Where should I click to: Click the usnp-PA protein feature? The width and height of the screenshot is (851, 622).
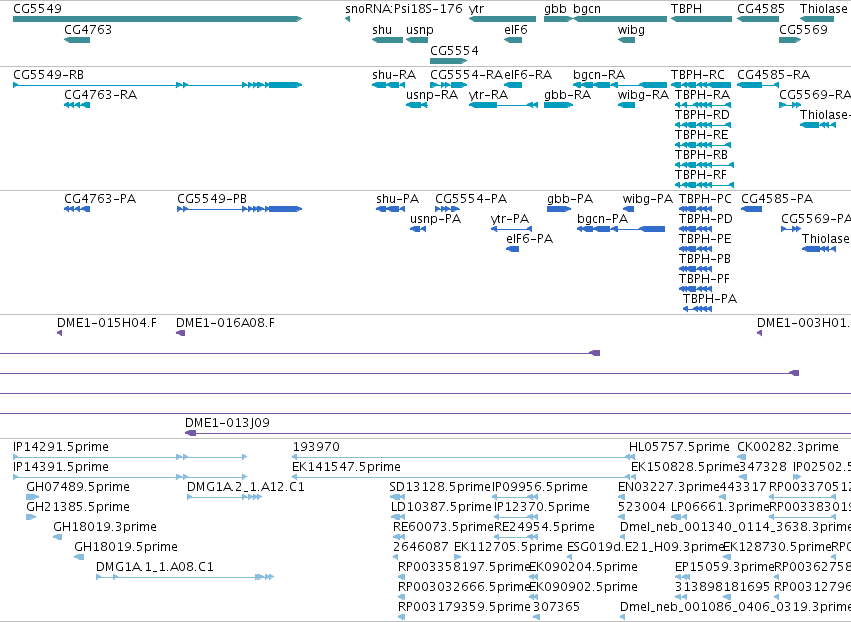pyautogui.click(x=418, y=229)
